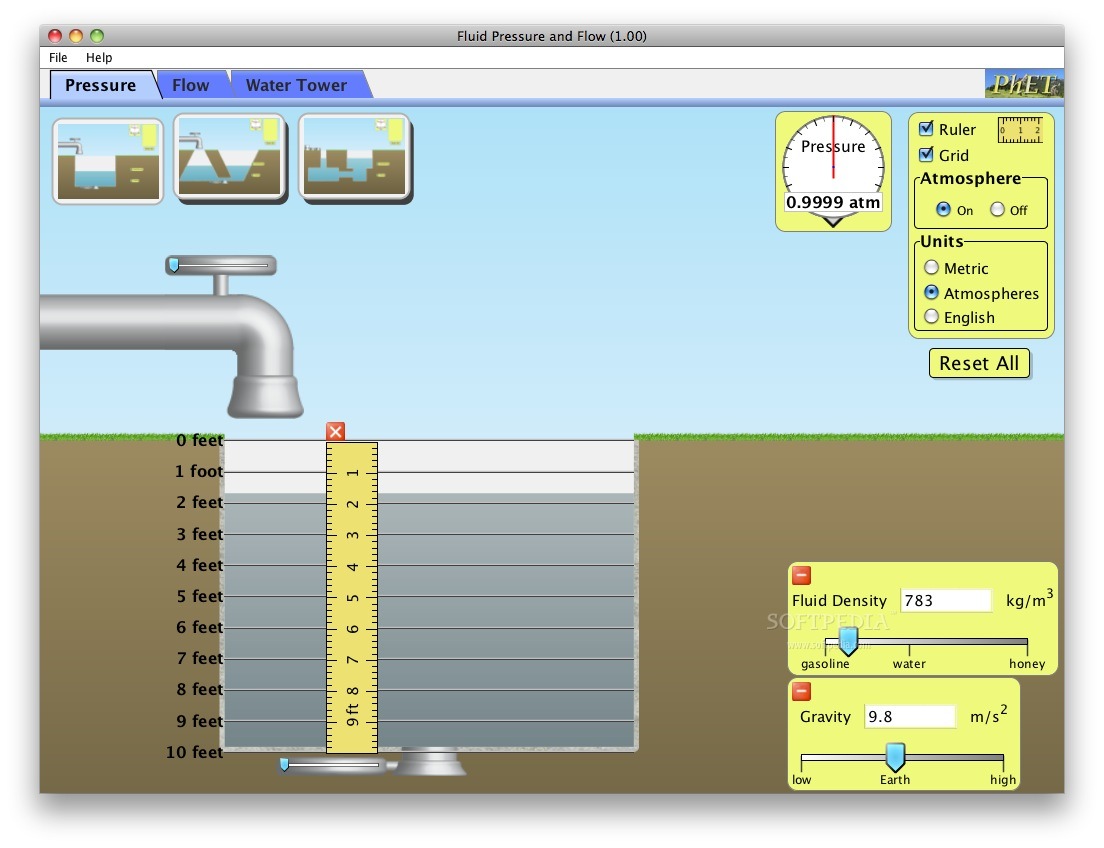Viewport: 1104px width, 848px height.
Task: Turn Atmosphere Off radio button
Action: point(997,210)
